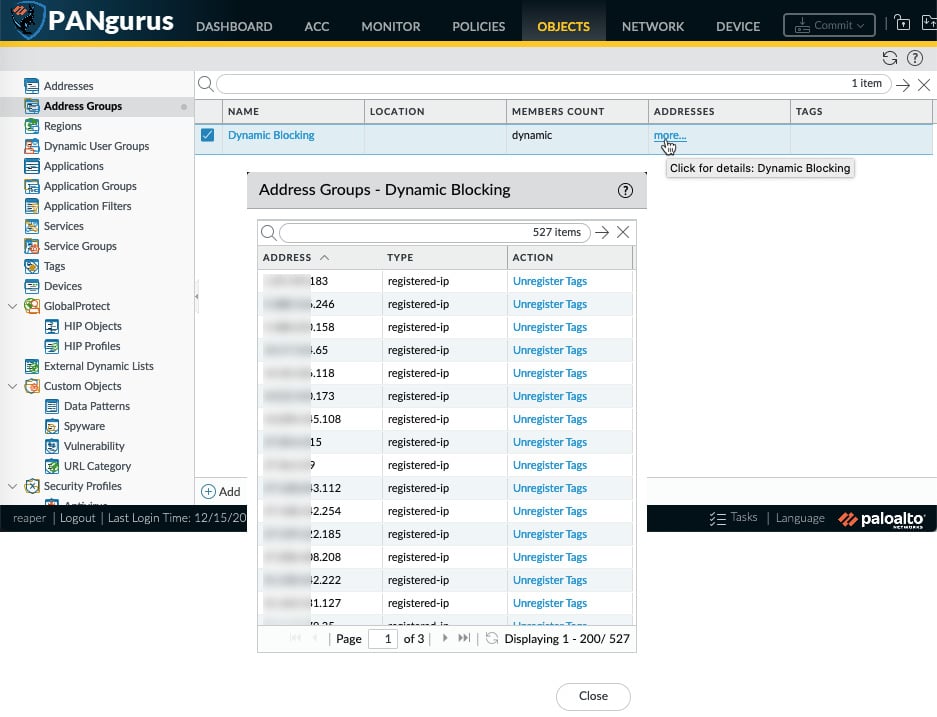Screen dimensions: 937x717
Task: Refresh the Objects page
Action: 890,58
